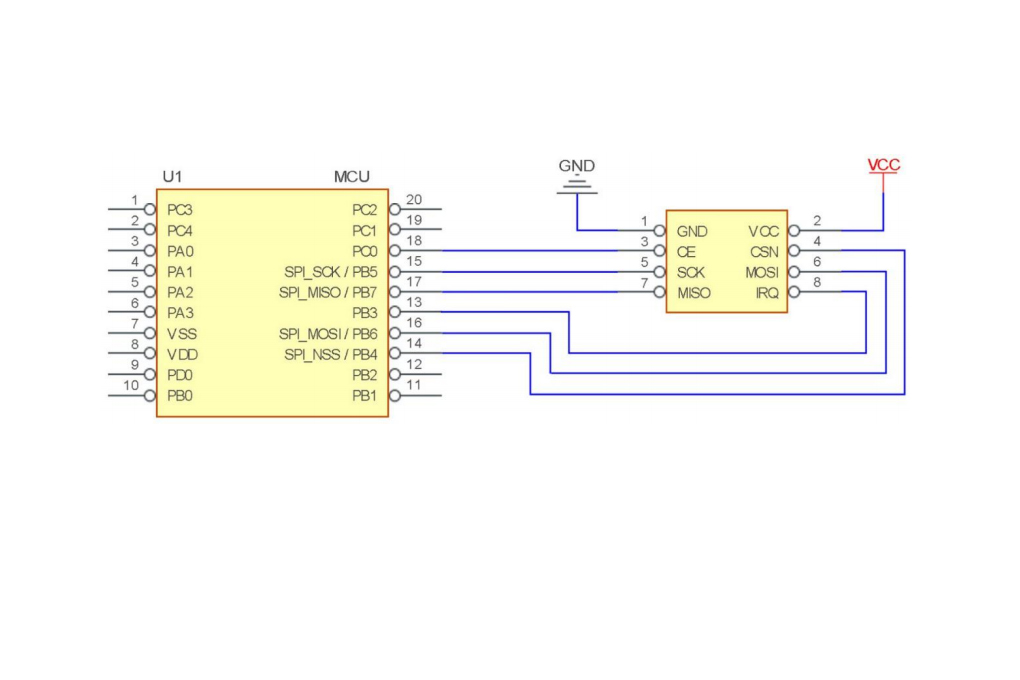Viewport: 1020px width, 680px height.
Task: Select pin number 10 beside PB0
Action: pyautogui.click(x=131, y=385)
